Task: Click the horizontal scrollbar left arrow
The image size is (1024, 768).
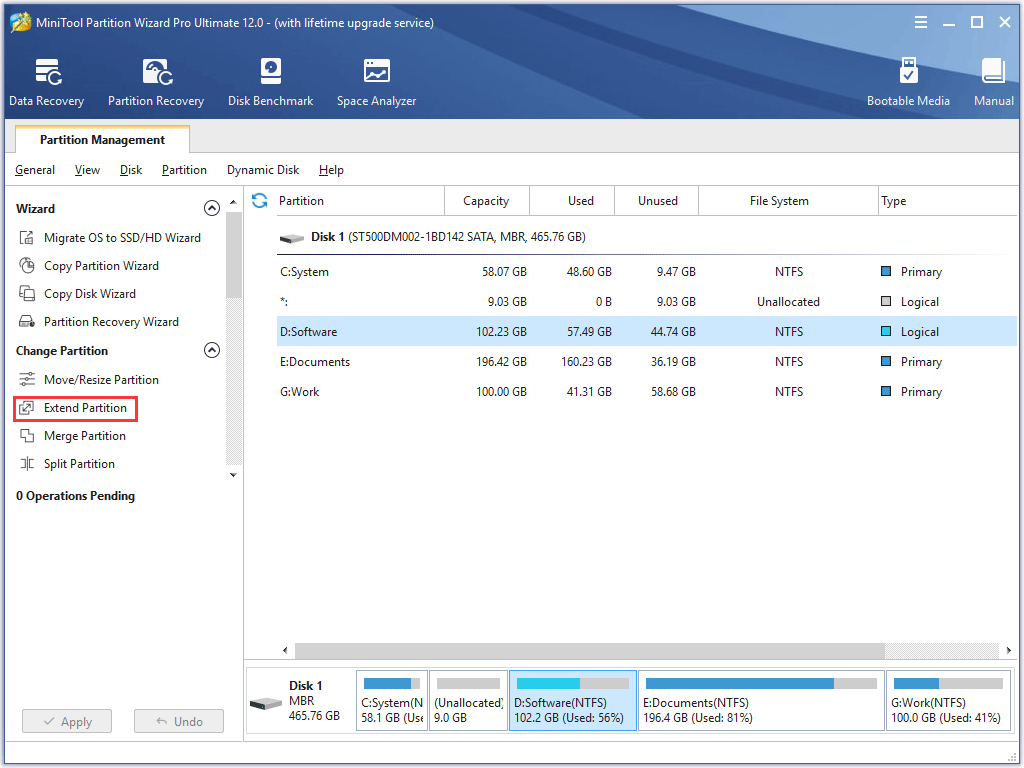Action: click(285, 650)
